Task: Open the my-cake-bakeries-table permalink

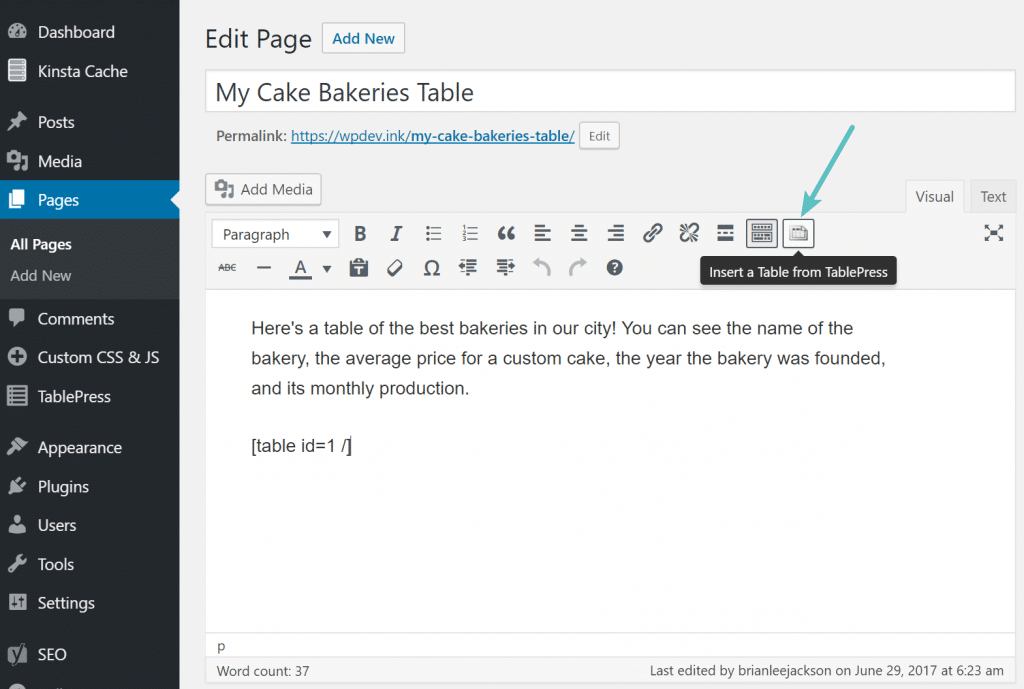Action: coord(432,136)
